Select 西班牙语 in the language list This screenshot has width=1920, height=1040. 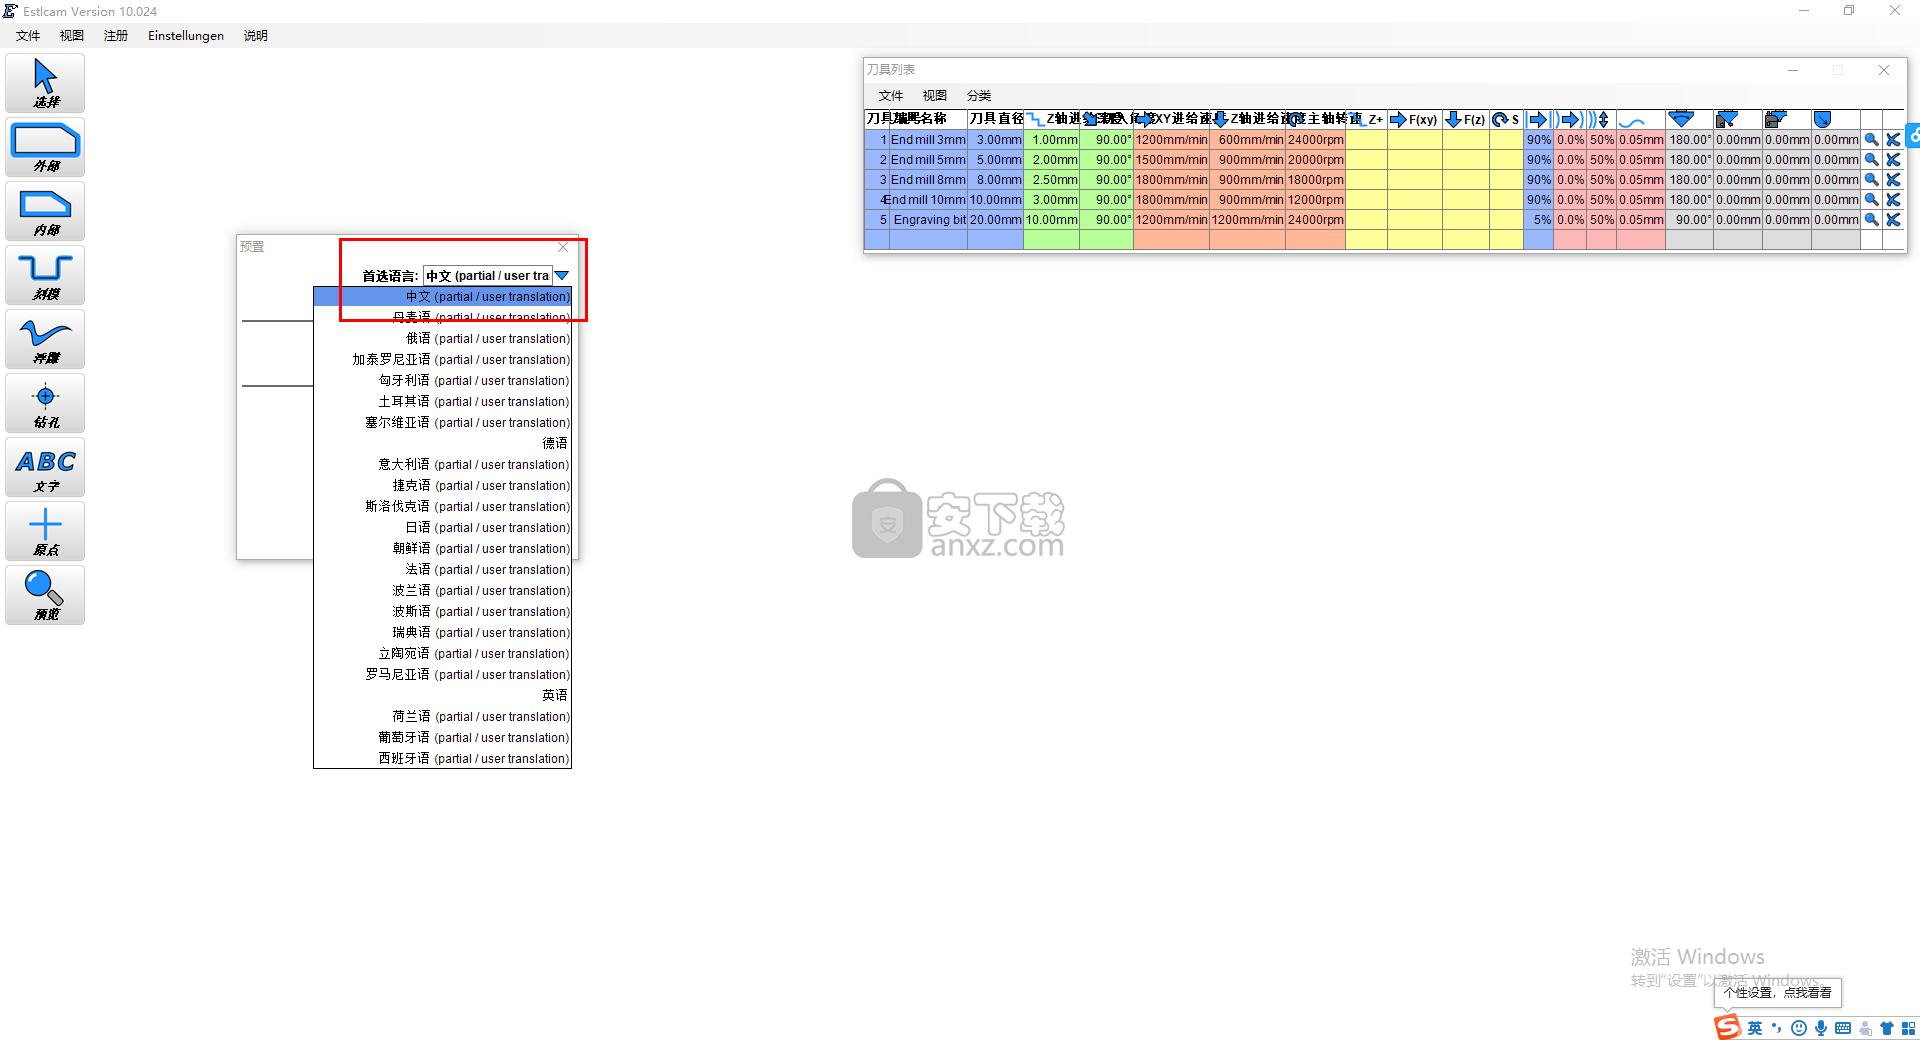click(442, 758)
